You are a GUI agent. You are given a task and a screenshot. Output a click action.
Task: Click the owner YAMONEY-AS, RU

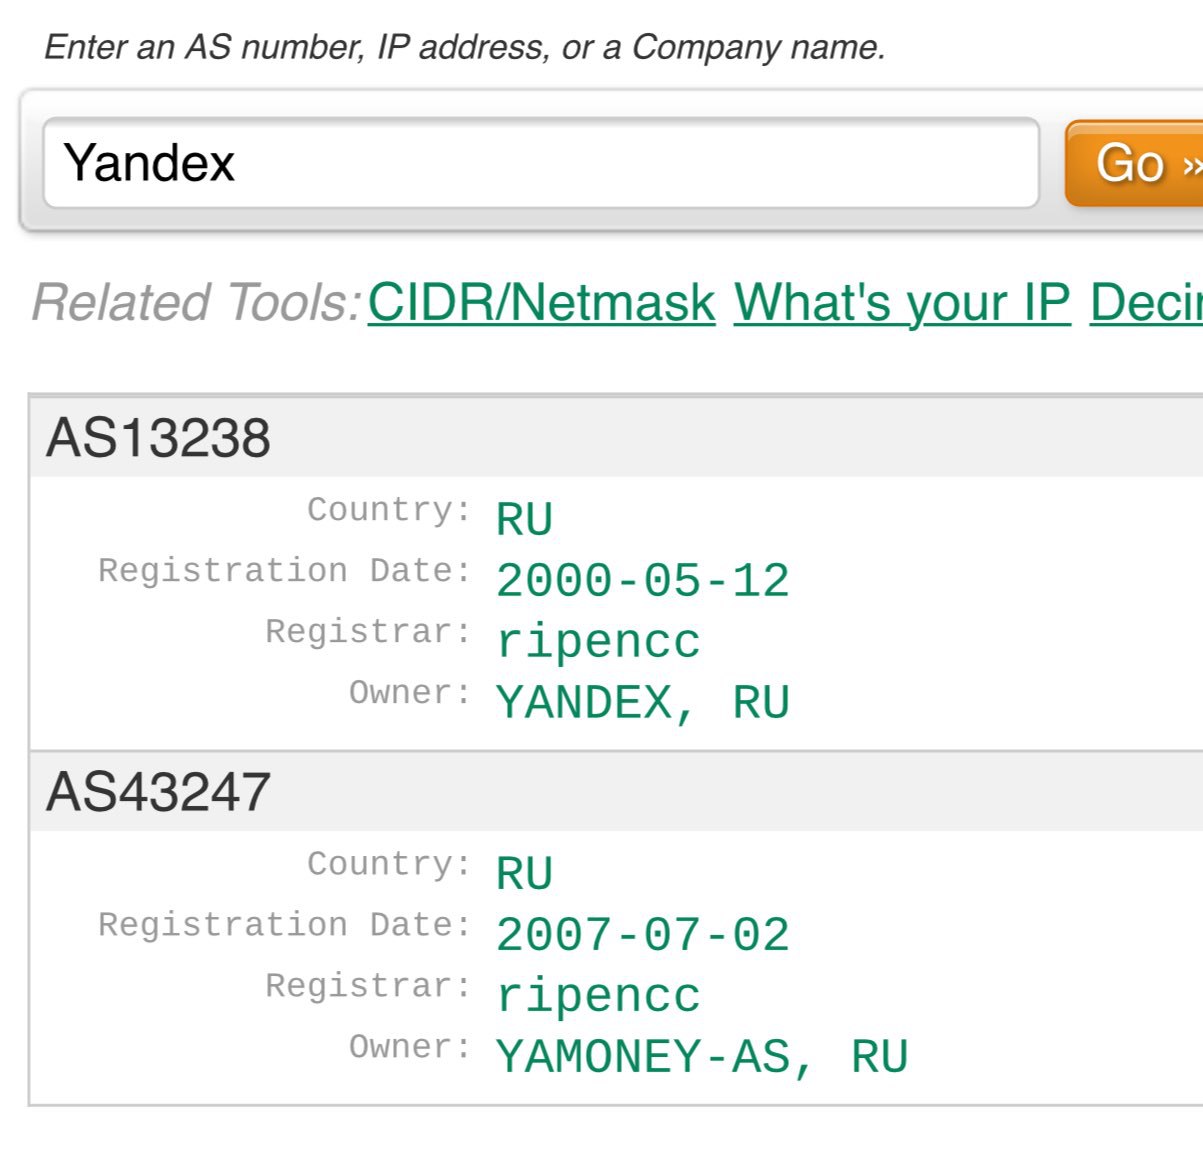[x=702, y=1057]
